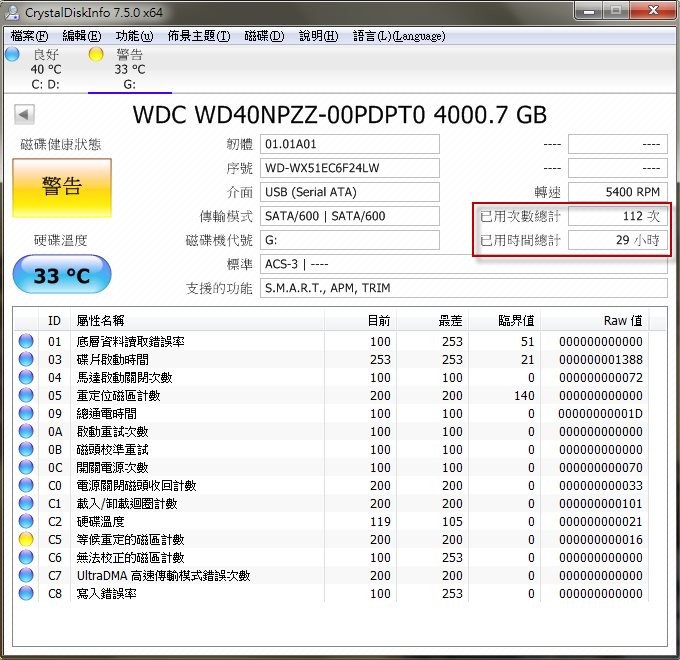The width and height of the screenshot is (680, 660).
Task: Click the serial number field WD-WX51EC6F24LW
Action: pos(350,168)
